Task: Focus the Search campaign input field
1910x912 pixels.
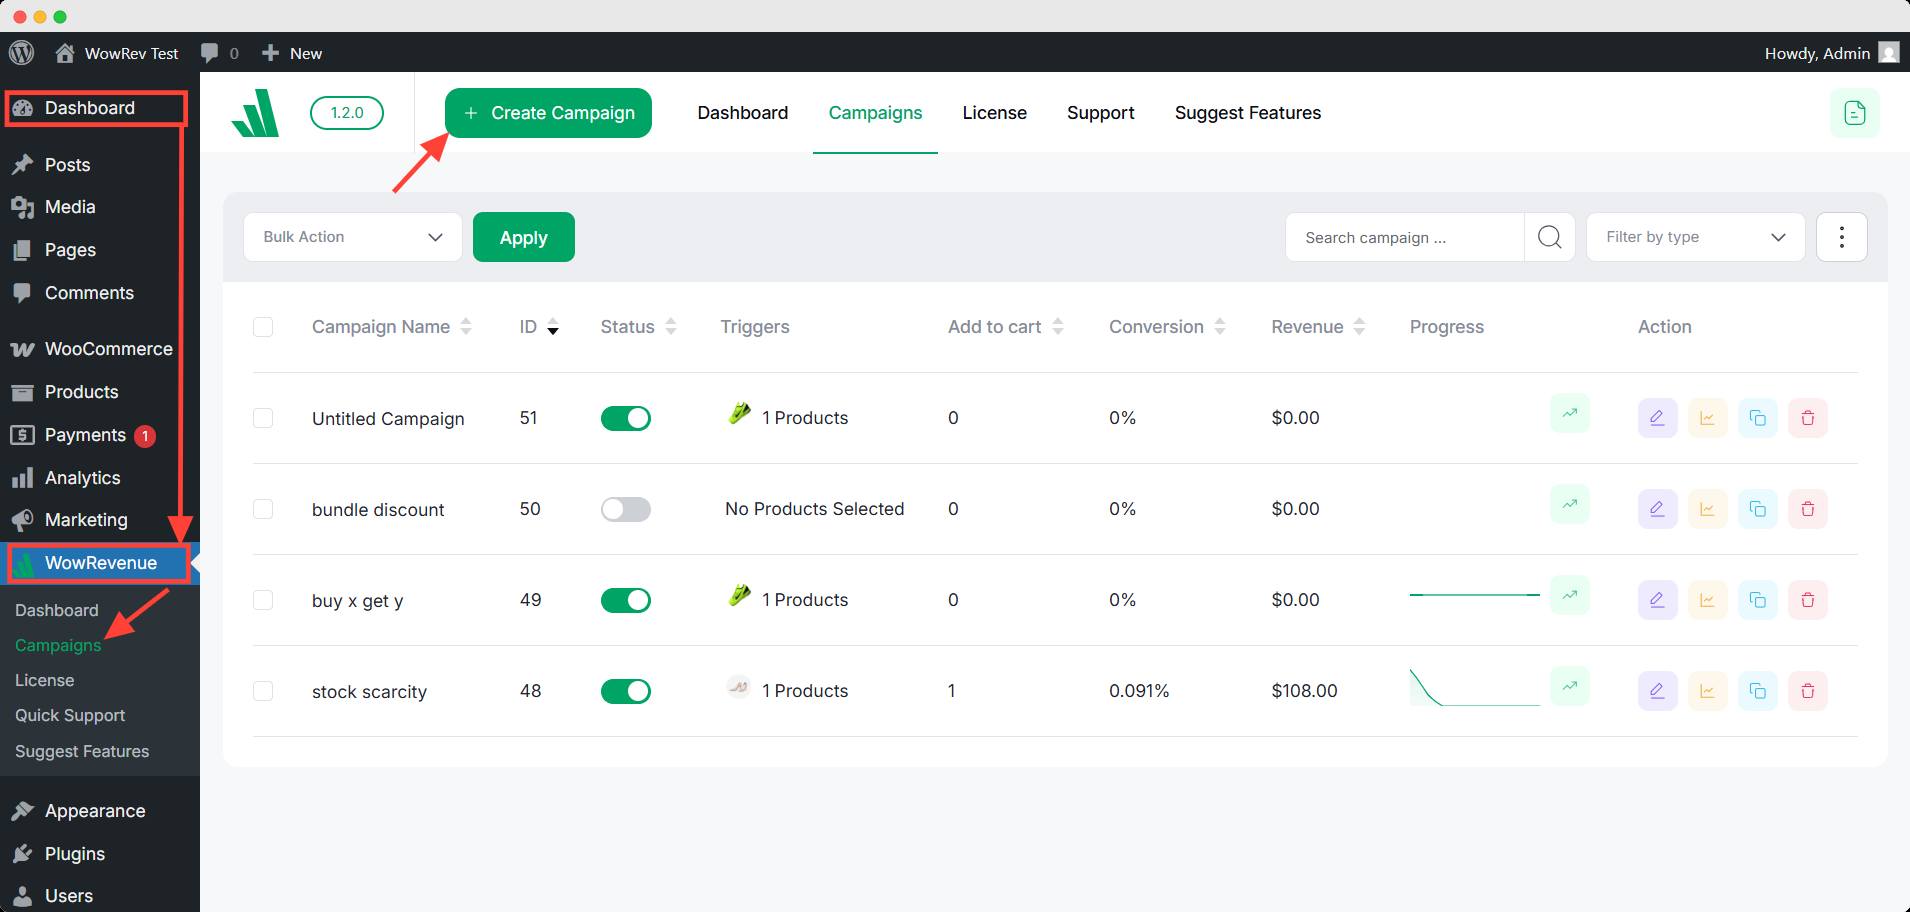Action: (1405, 237)
